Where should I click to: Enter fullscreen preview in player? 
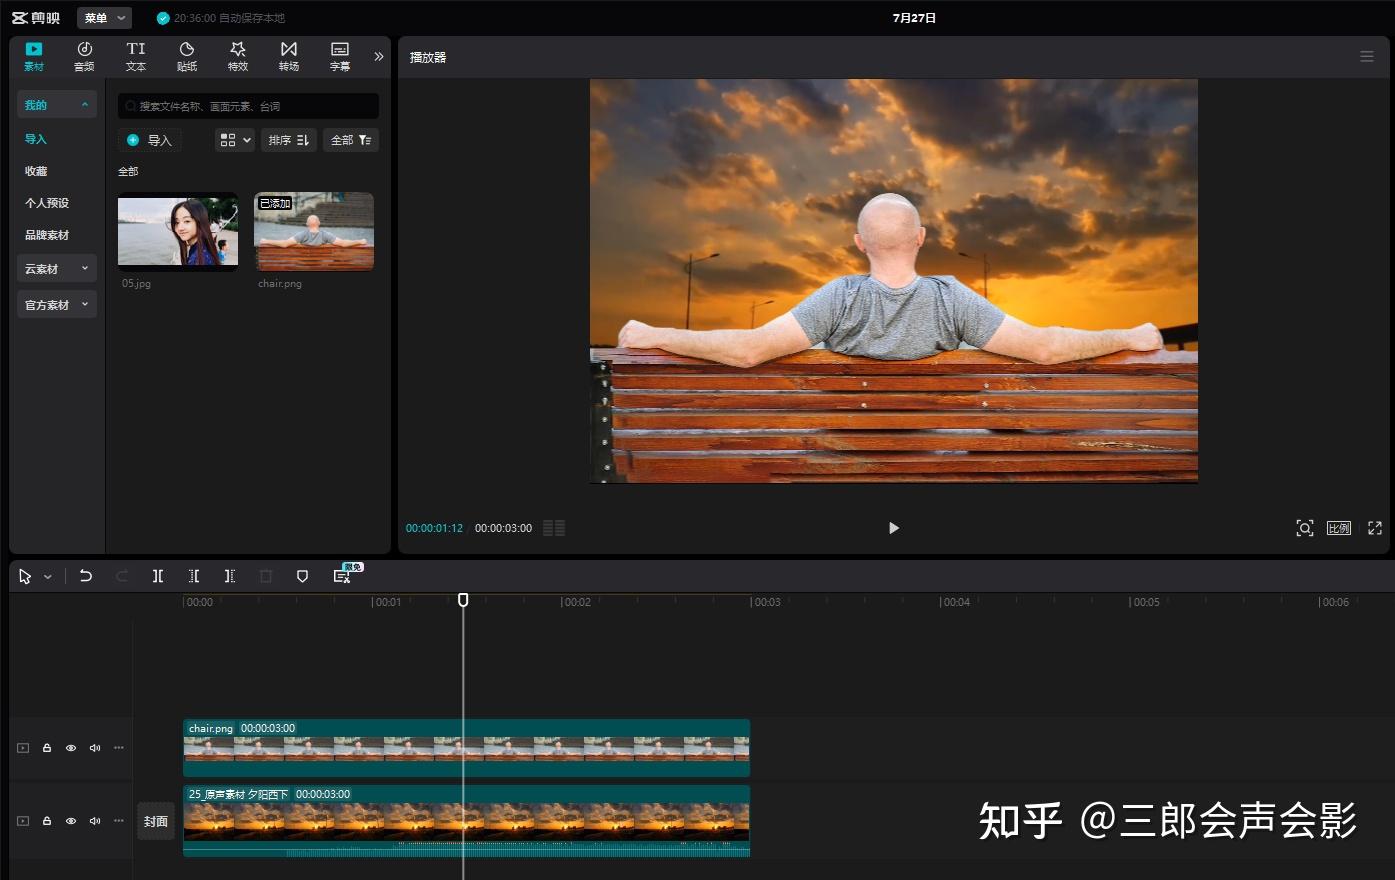[1374, 528]
